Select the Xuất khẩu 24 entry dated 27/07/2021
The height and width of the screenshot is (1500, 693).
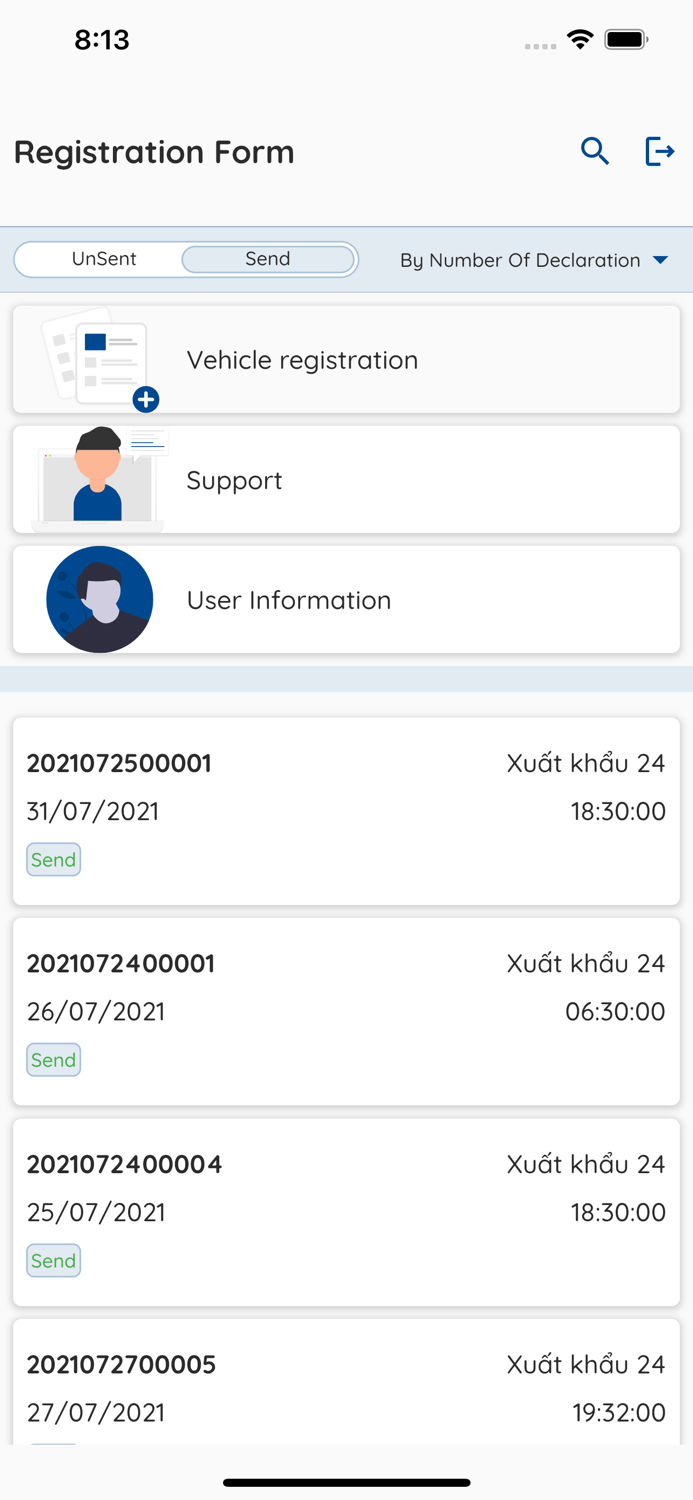[346, 1390]
